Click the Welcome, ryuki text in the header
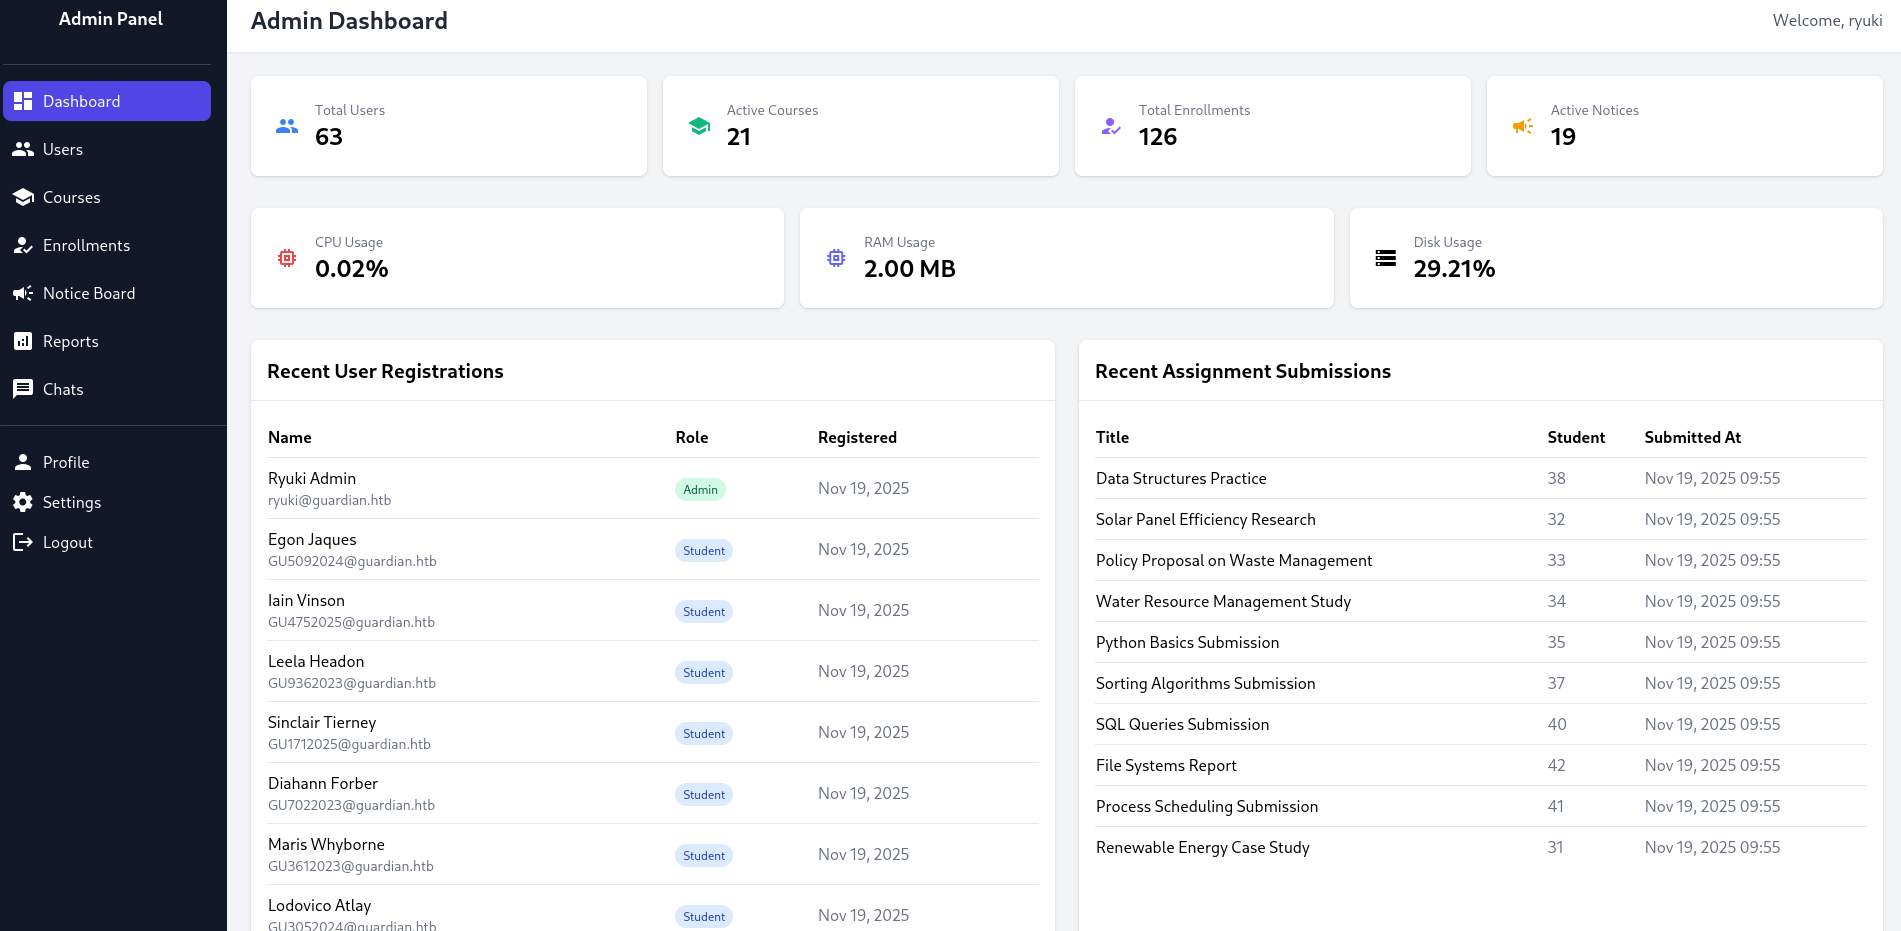 [1828, 19]
